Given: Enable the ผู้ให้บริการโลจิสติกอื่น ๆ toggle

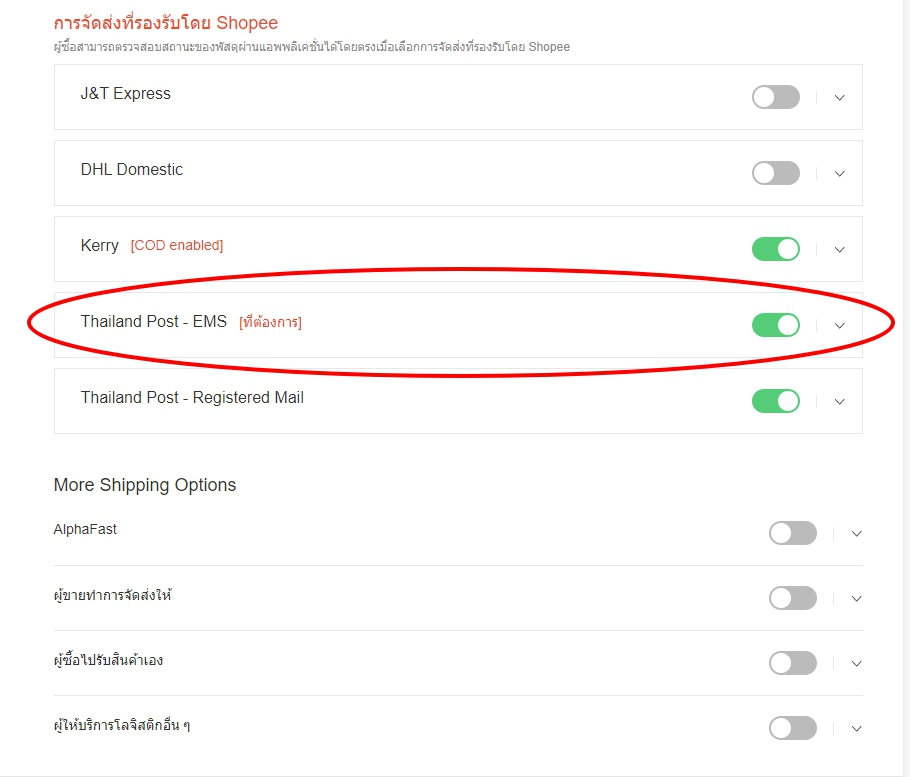Looking at the screenshot, I should point(793,728).
